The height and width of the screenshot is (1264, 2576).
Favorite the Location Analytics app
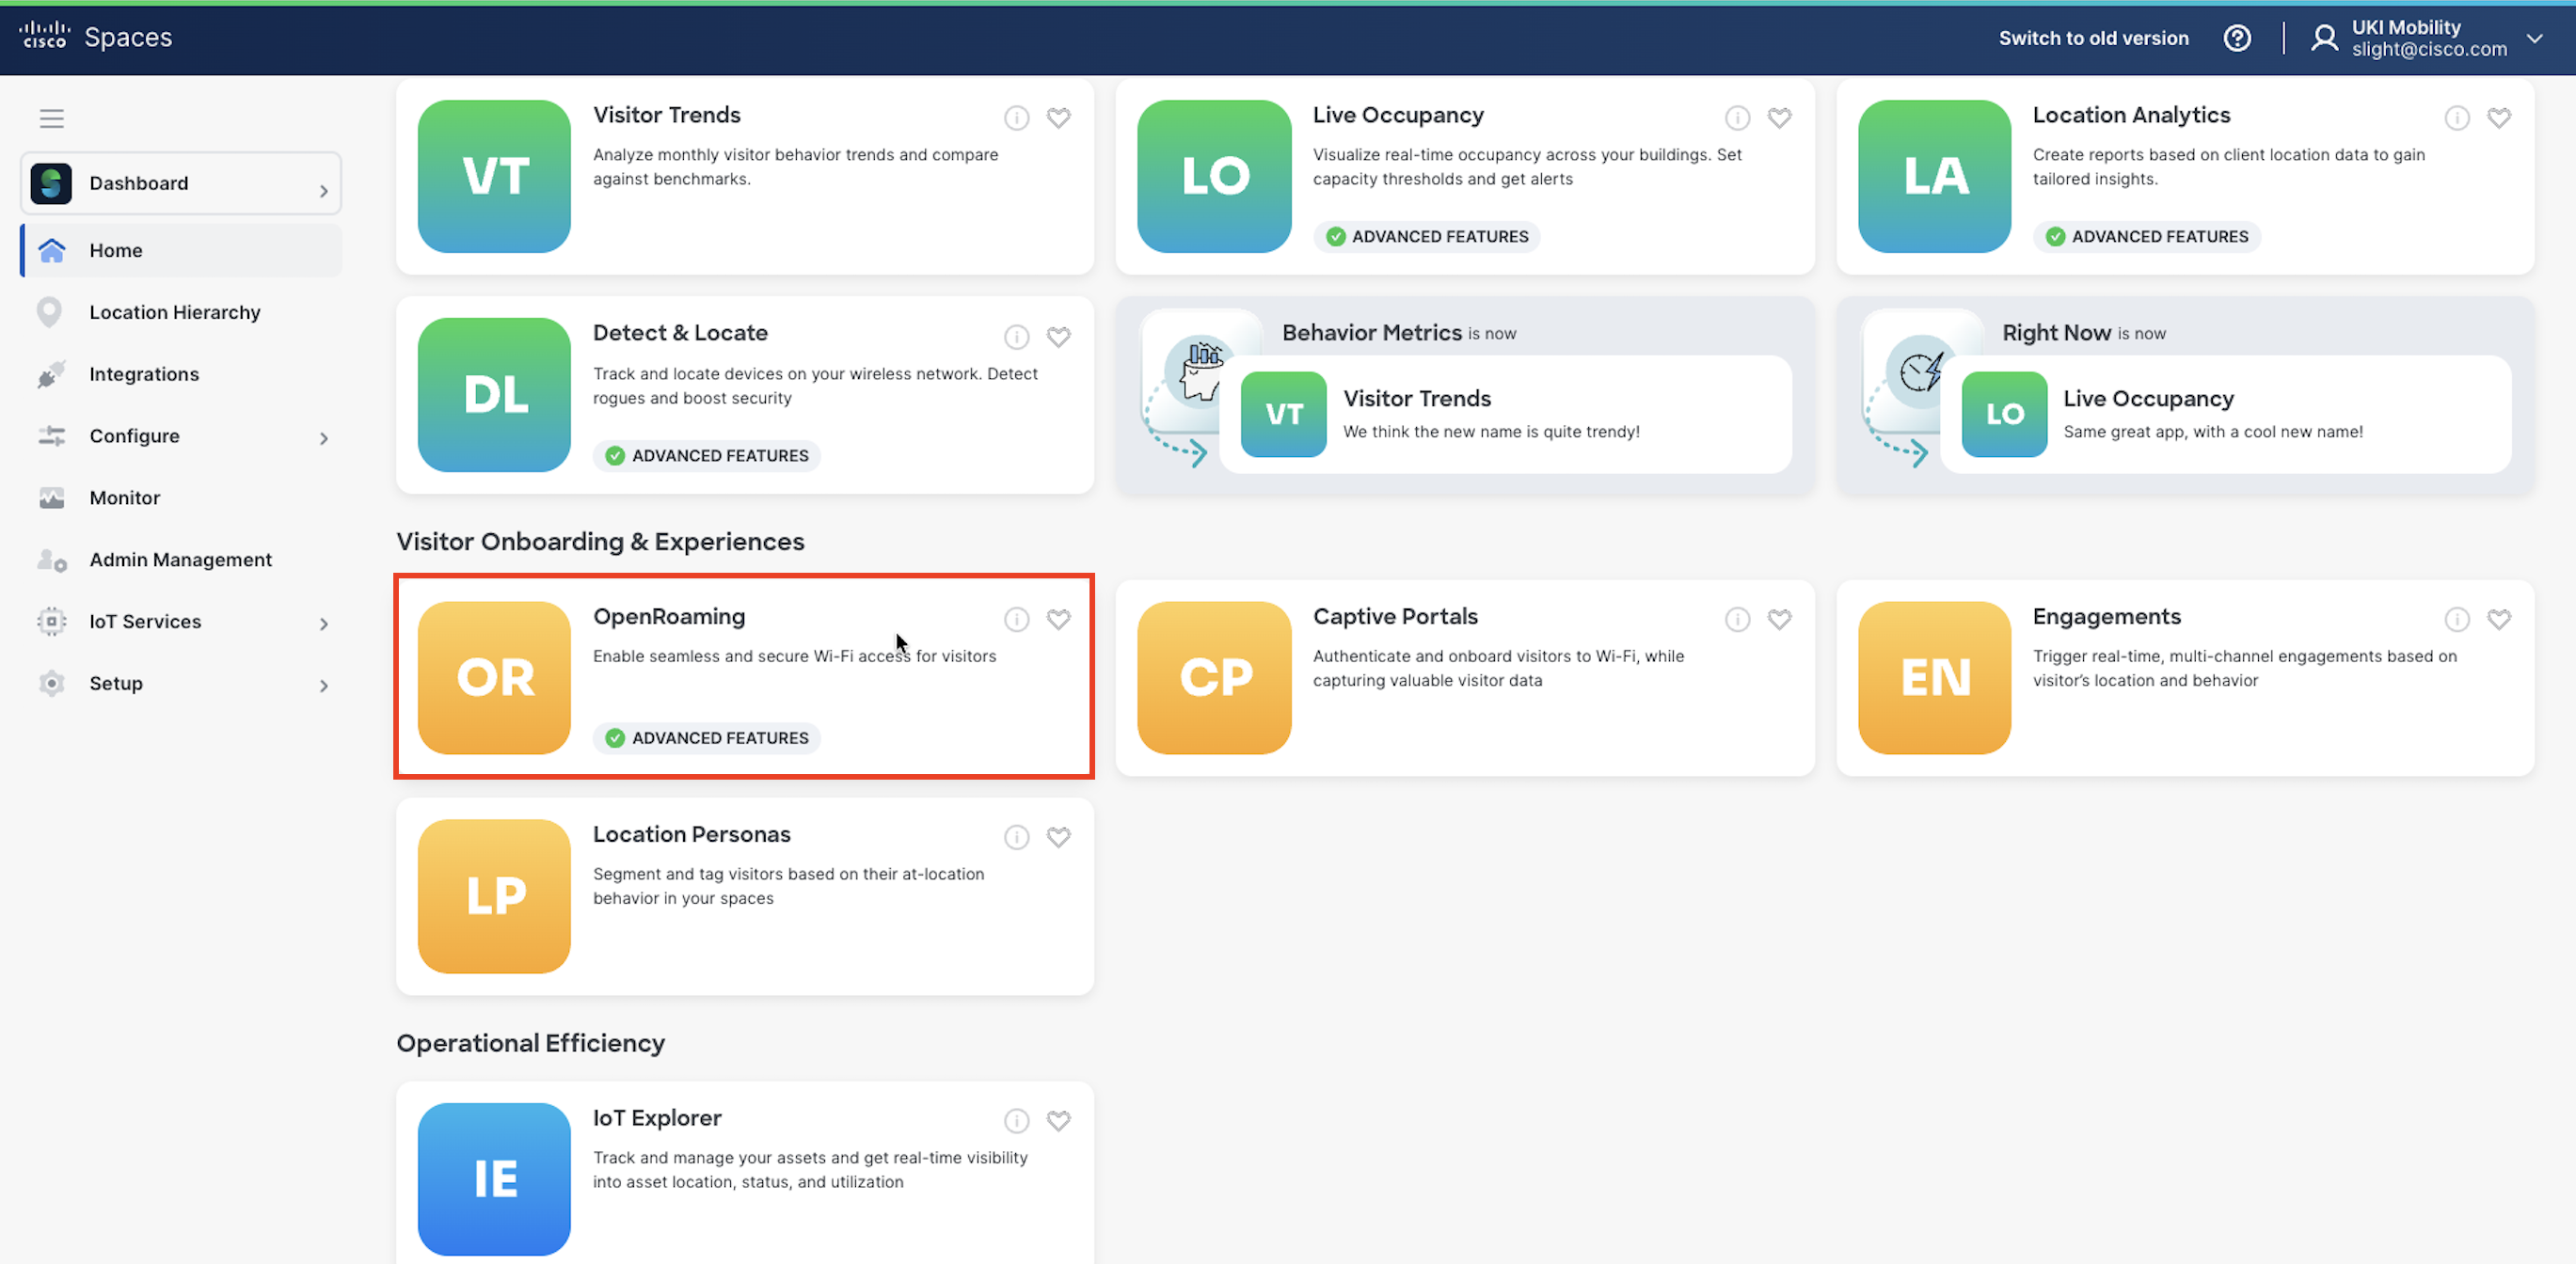click(x=2499, y=118)
